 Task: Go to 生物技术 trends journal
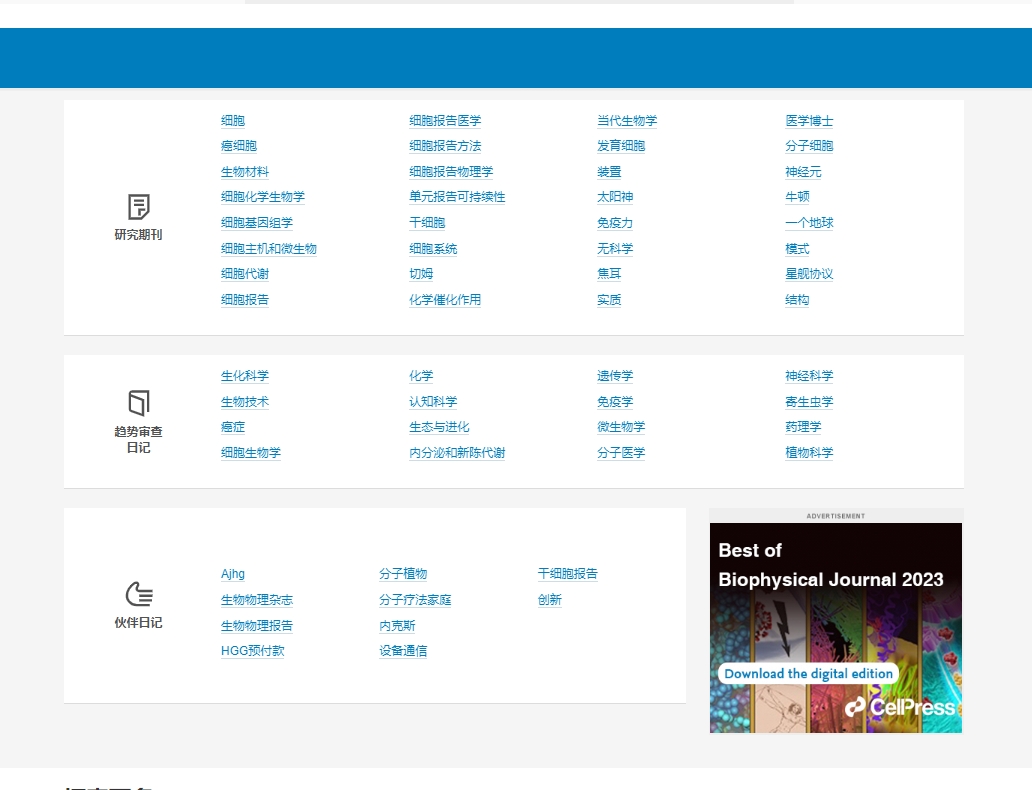245,402
